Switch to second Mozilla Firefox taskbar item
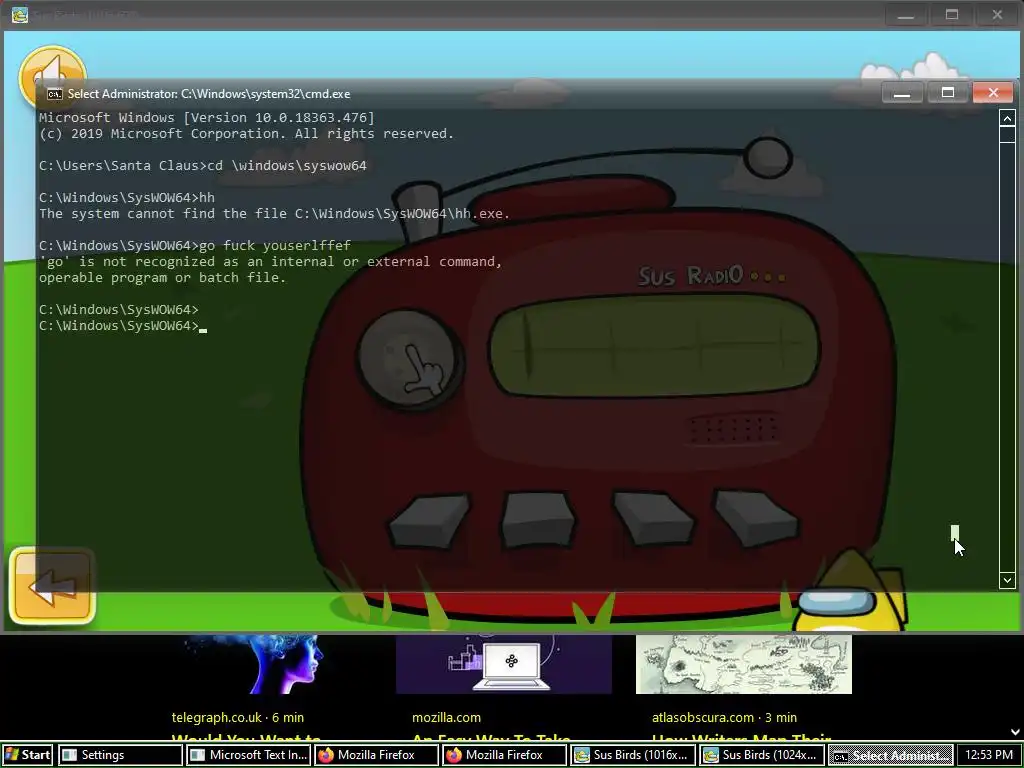 point(504,755)
